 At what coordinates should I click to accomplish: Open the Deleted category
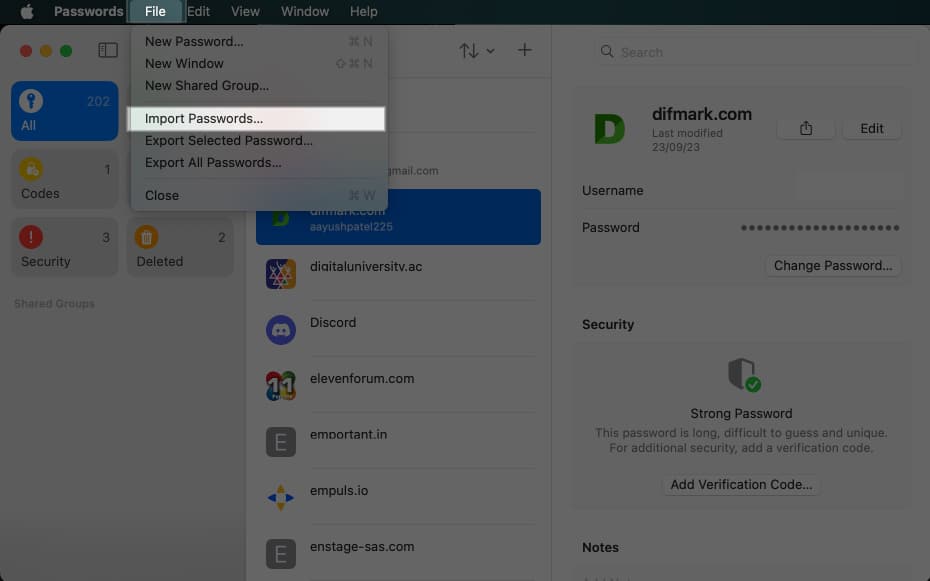180,246
